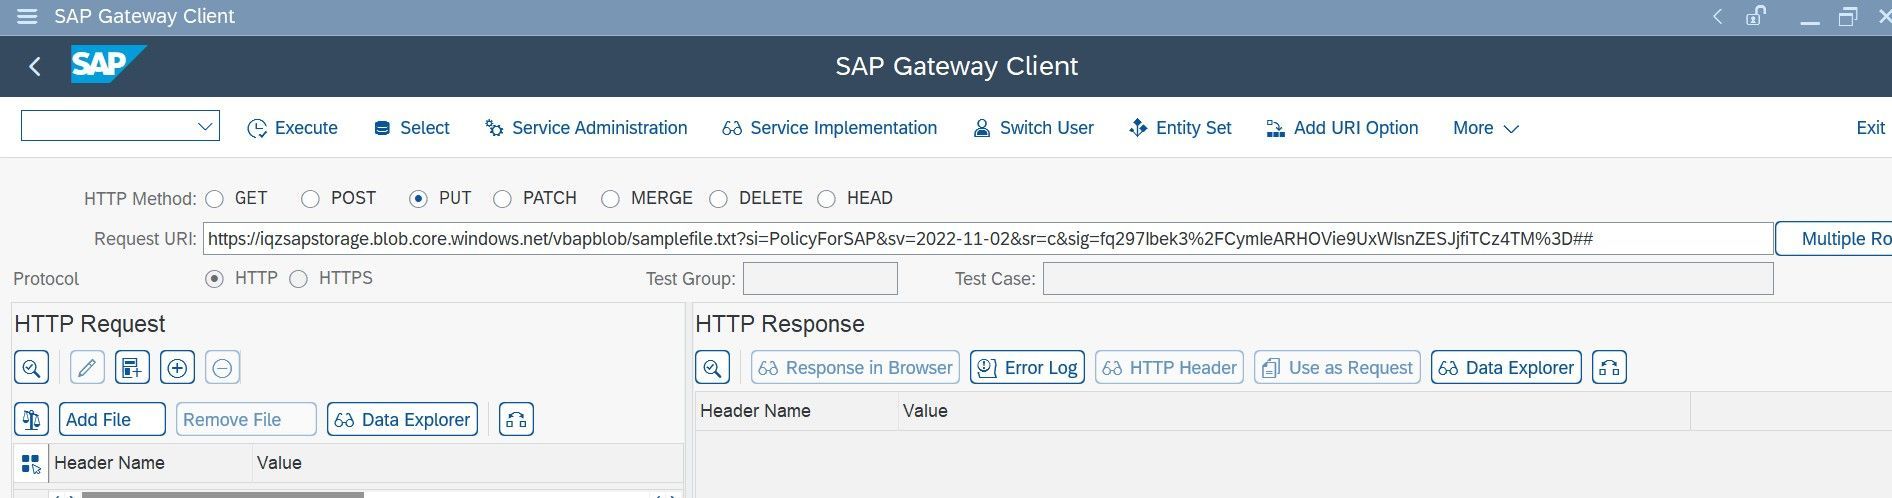Open Data Explorer in HTTP Response panel

(1506, 368)
